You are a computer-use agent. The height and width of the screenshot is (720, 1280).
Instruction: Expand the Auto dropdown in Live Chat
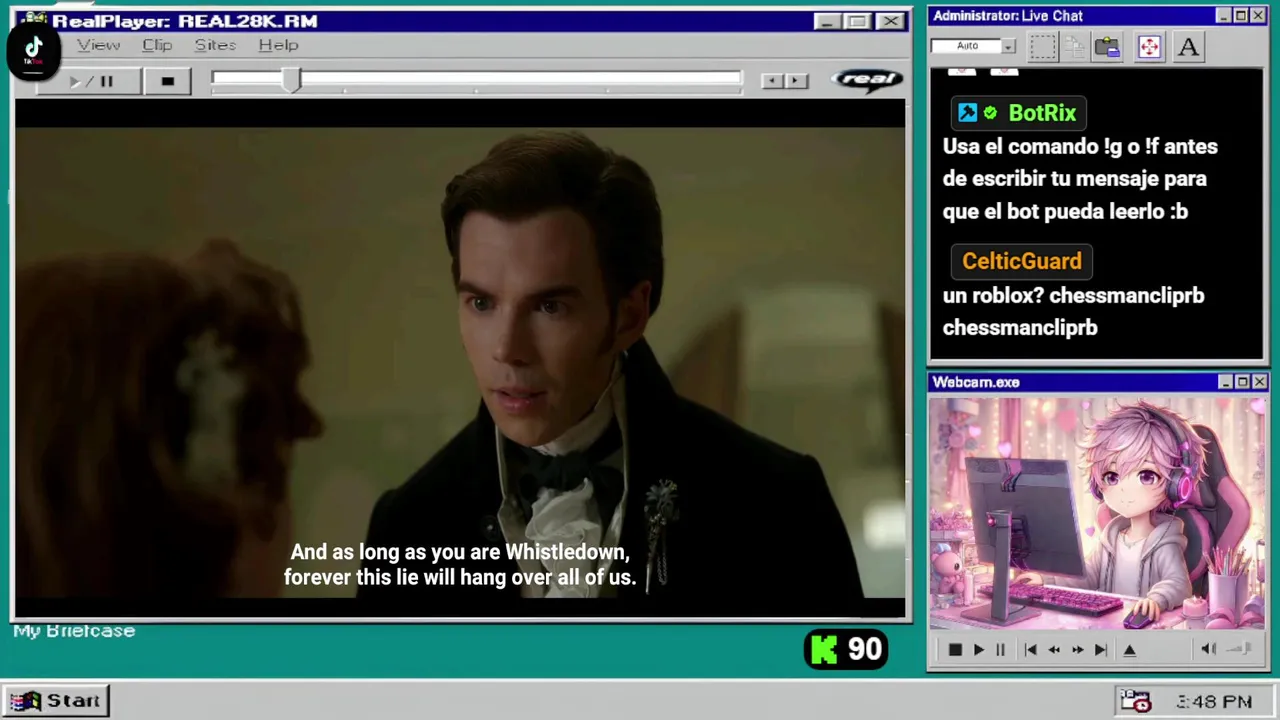tap(1009, 46)
